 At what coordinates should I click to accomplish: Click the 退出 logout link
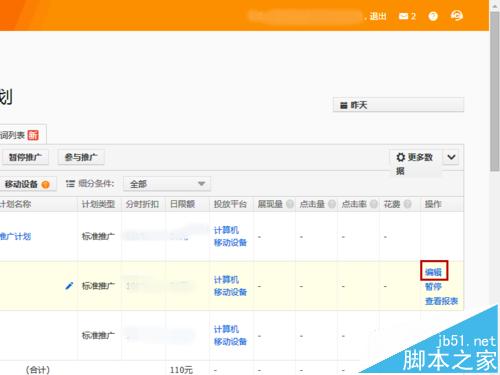(378, 16)
